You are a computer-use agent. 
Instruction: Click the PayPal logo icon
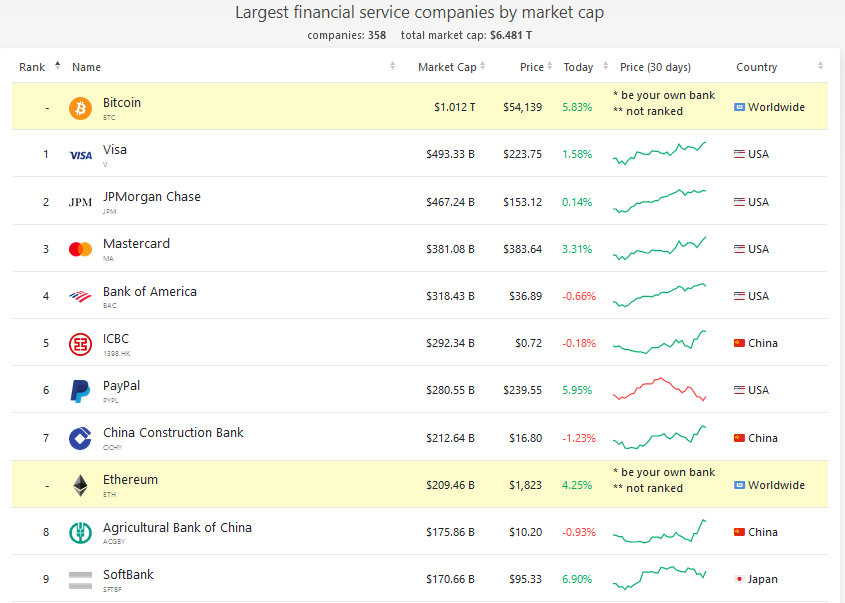pos(80,391)
